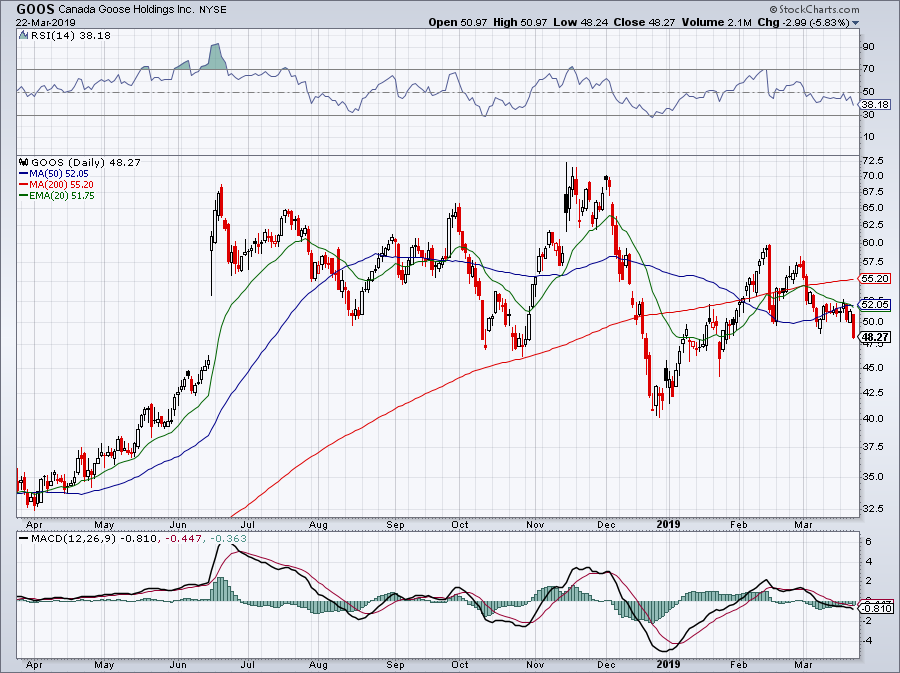900x673 pixels.
Task: Click the -0.810 MACD value tag on axis
Action: coord(875,608)
